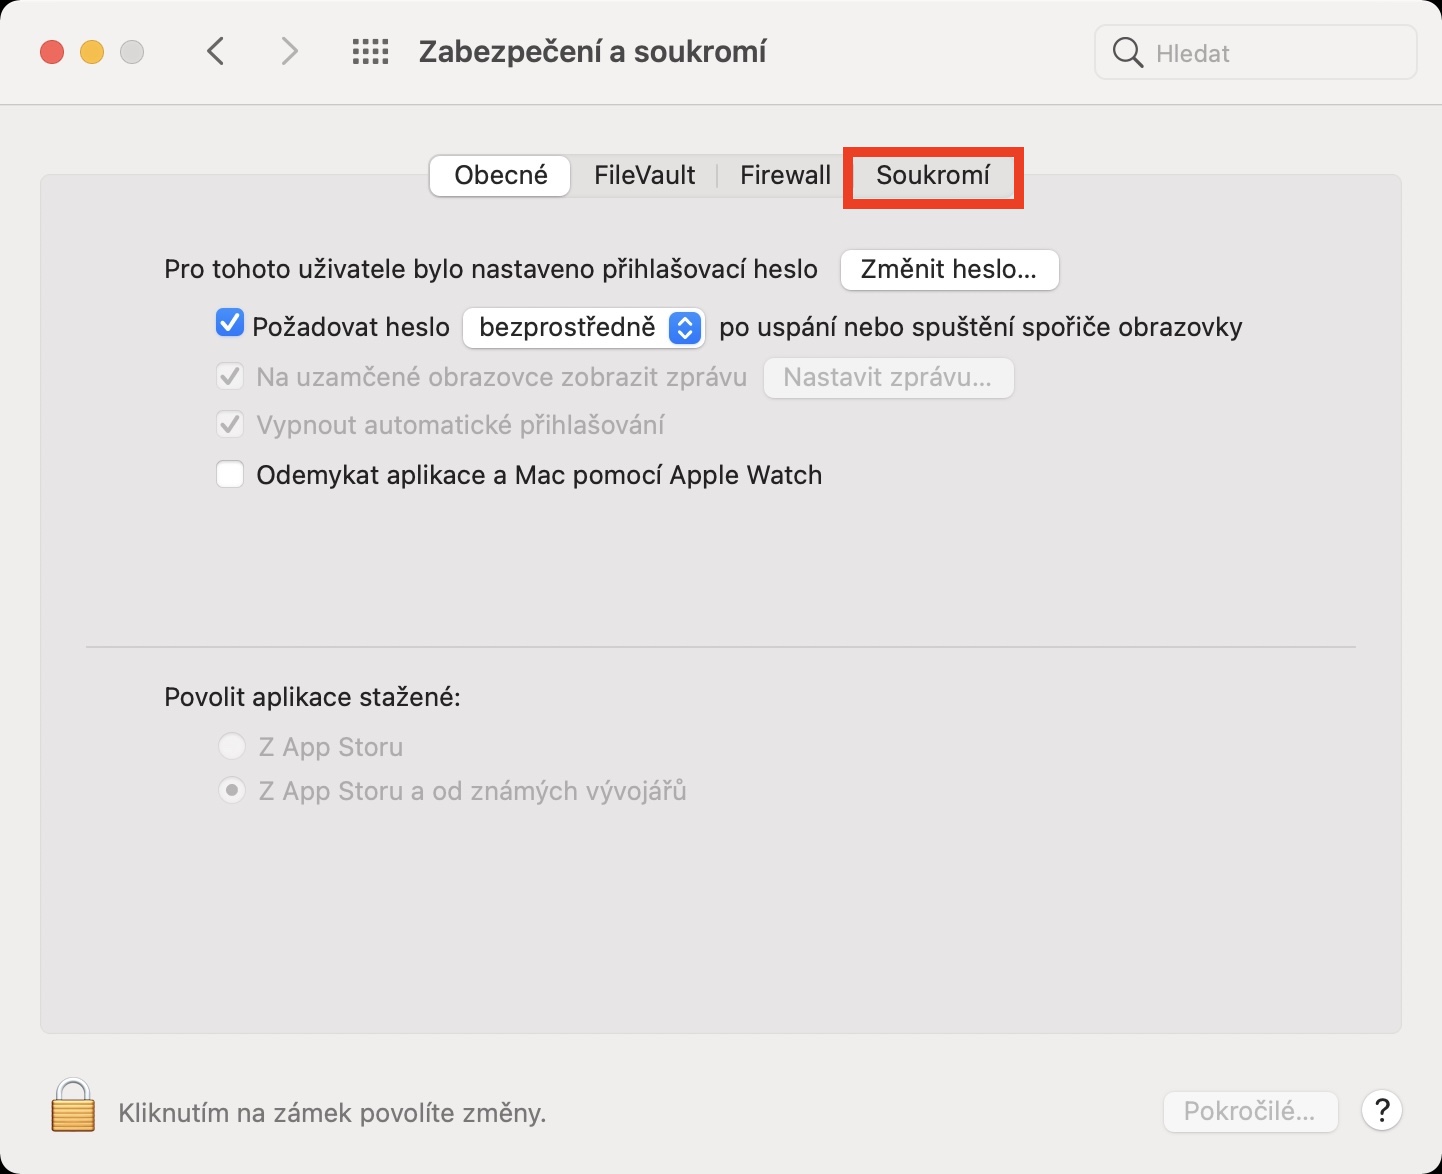Click the Pokročilé… button
Screen dimensions: 1442x1174
[x=1249, y=1111]
